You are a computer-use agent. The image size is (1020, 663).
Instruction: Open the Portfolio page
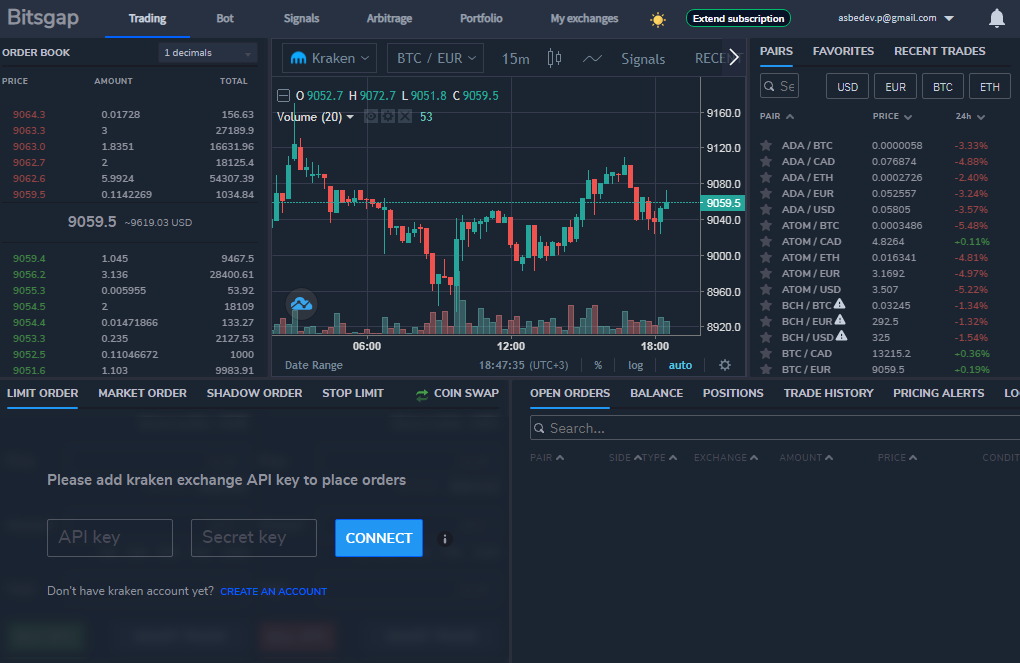[481, 18]
